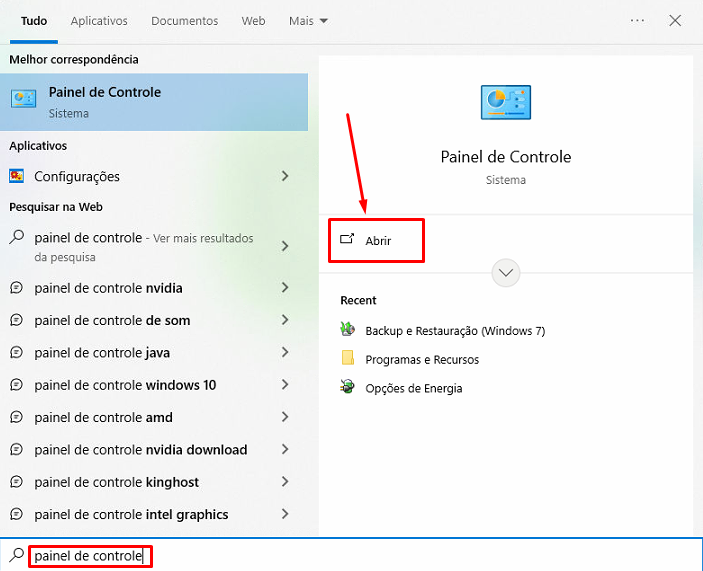Expand the painel de controle amd chevron
This screenshot has height=571, width=703.
(x=285, y=417)
